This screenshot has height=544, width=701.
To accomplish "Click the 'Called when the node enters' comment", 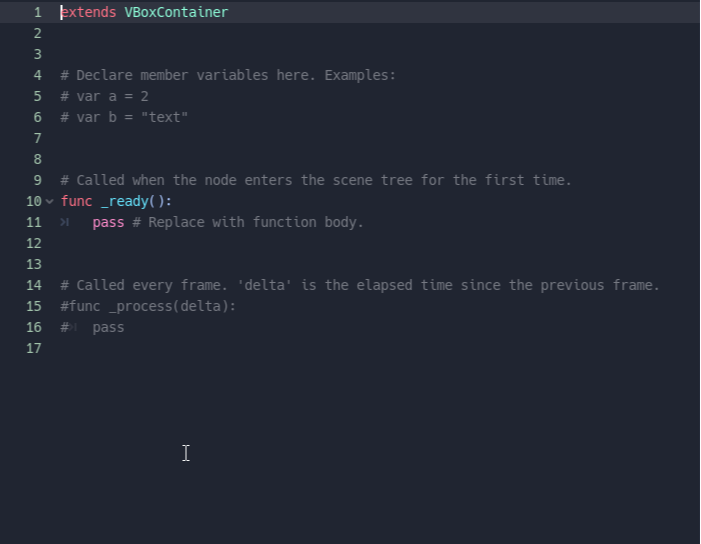I will 316,180.
